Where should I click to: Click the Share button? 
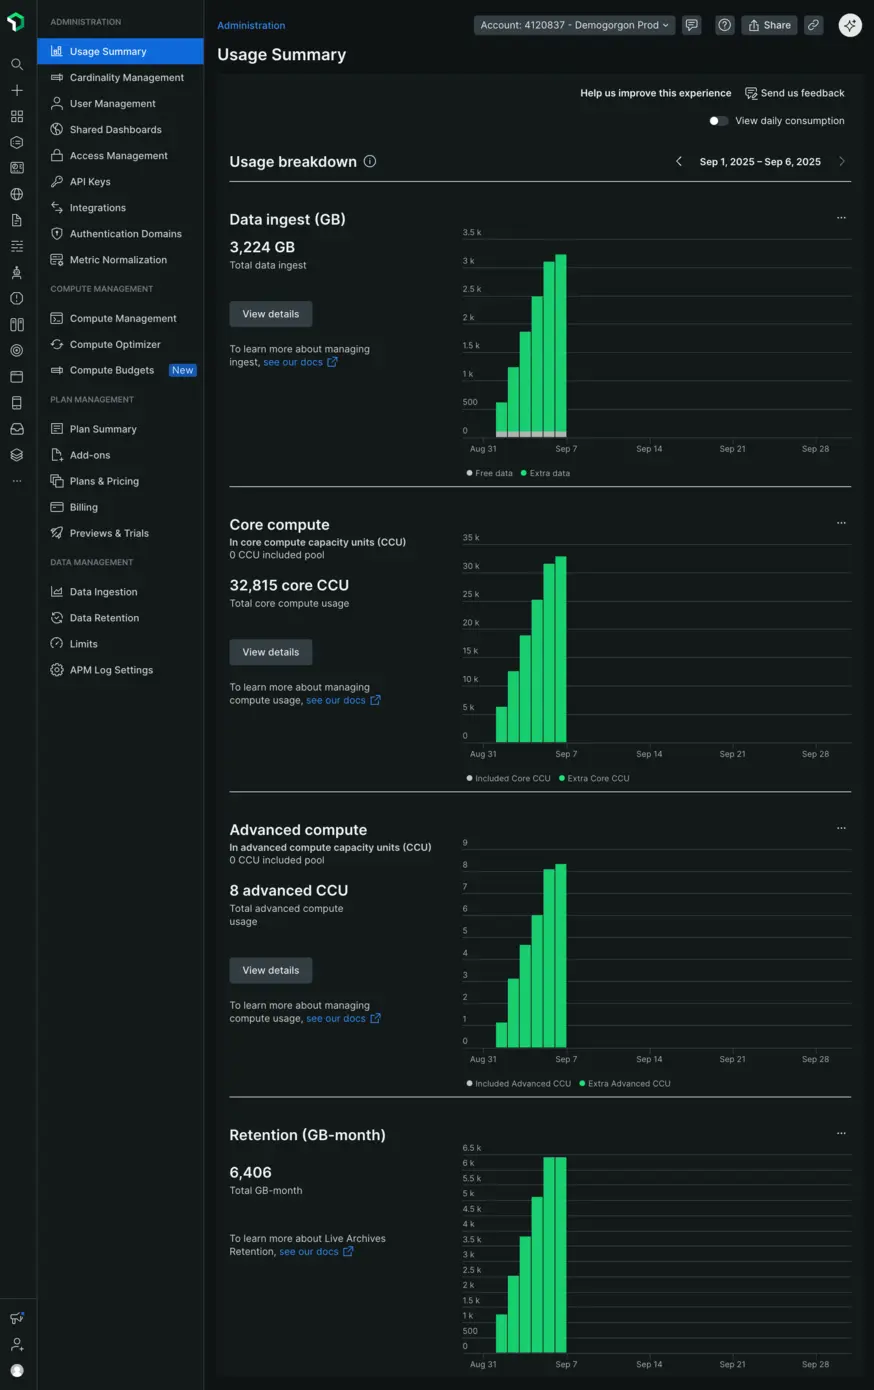[769, 25]
